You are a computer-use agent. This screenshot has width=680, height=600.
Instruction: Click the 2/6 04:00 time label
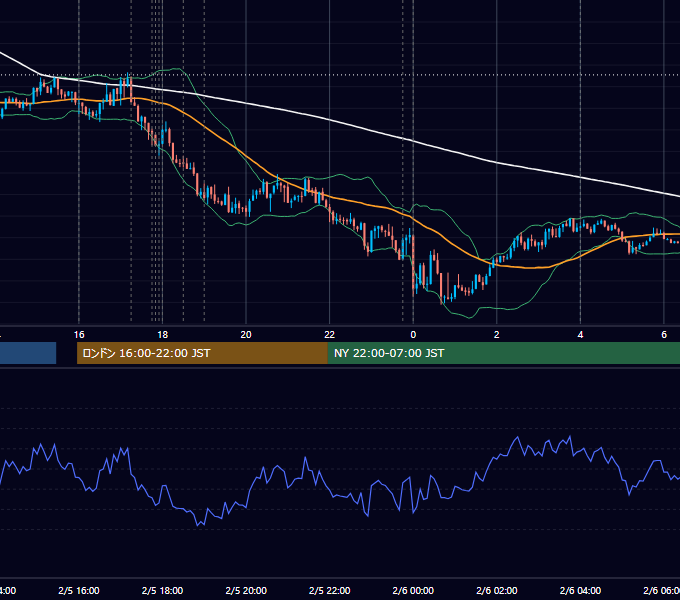coord(580,590)
